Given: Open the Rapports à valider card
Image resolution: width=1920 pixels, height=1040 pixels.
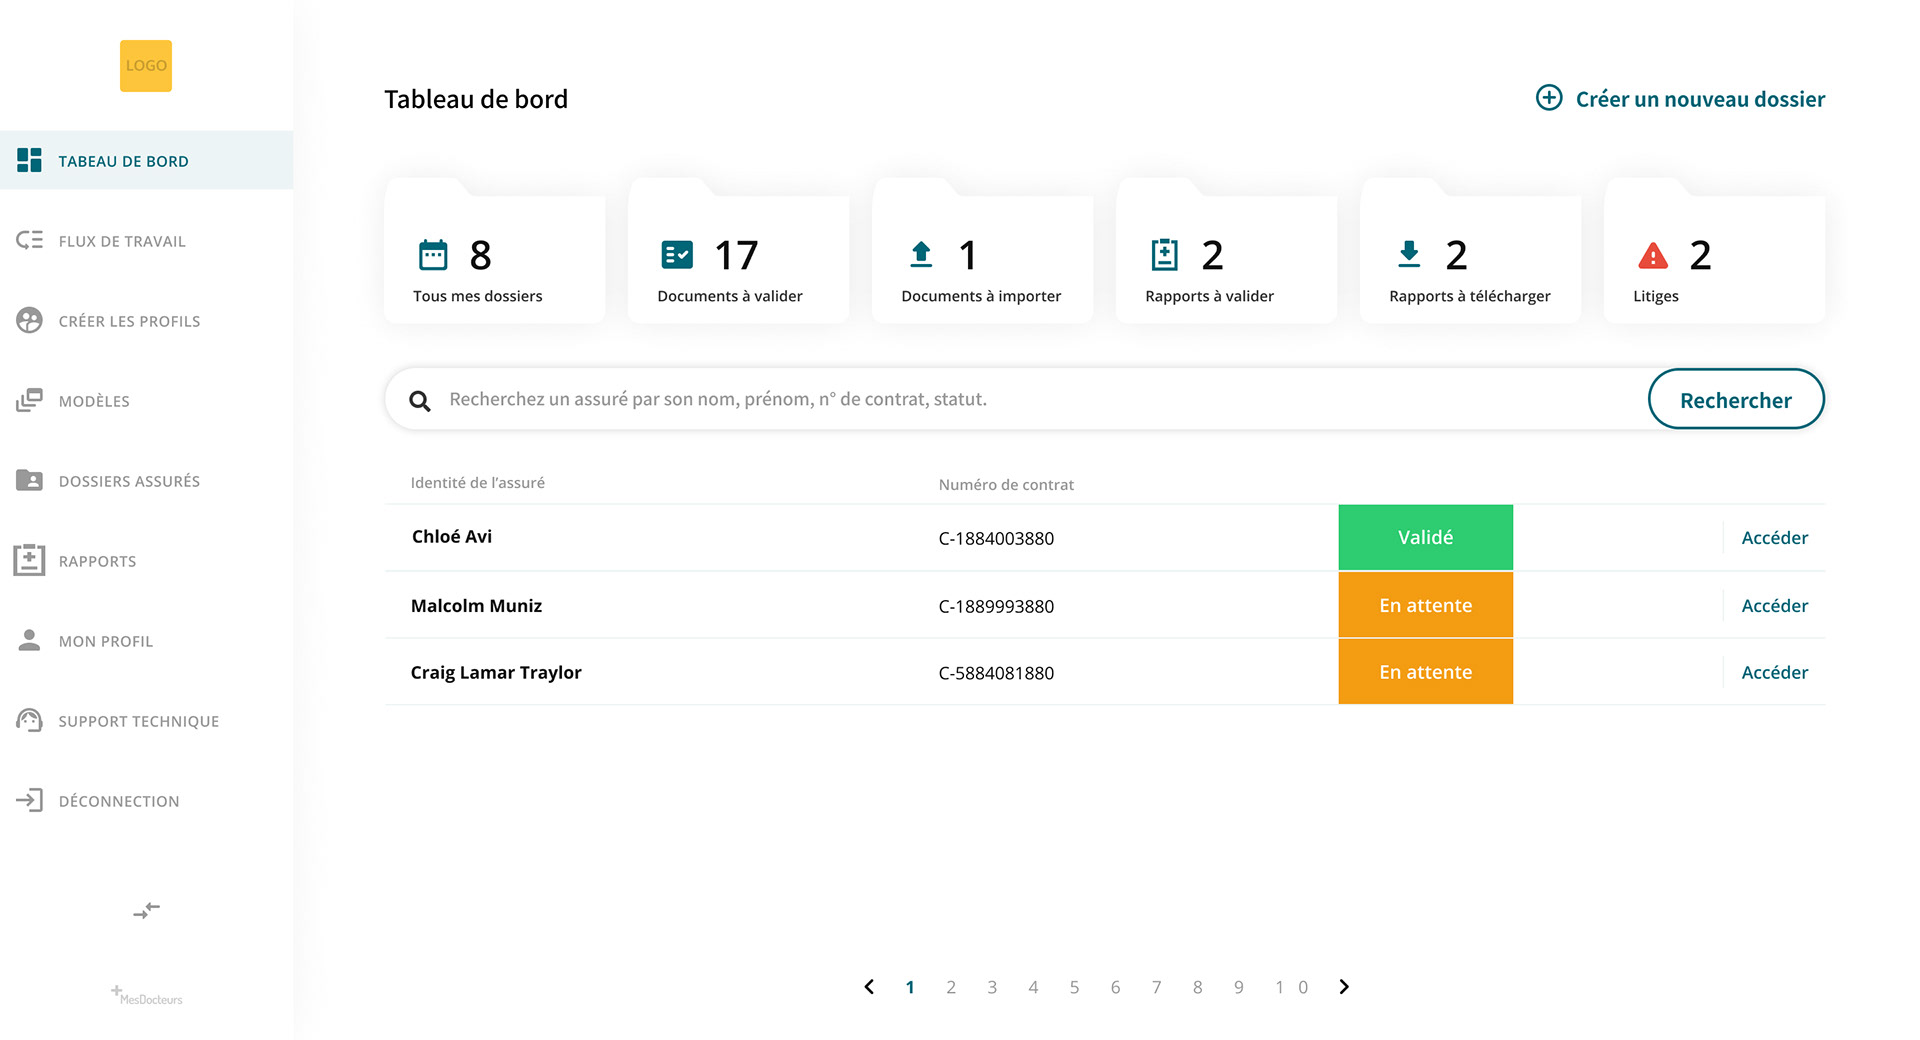Looking at the screenshot, I should pos(1227,251).
